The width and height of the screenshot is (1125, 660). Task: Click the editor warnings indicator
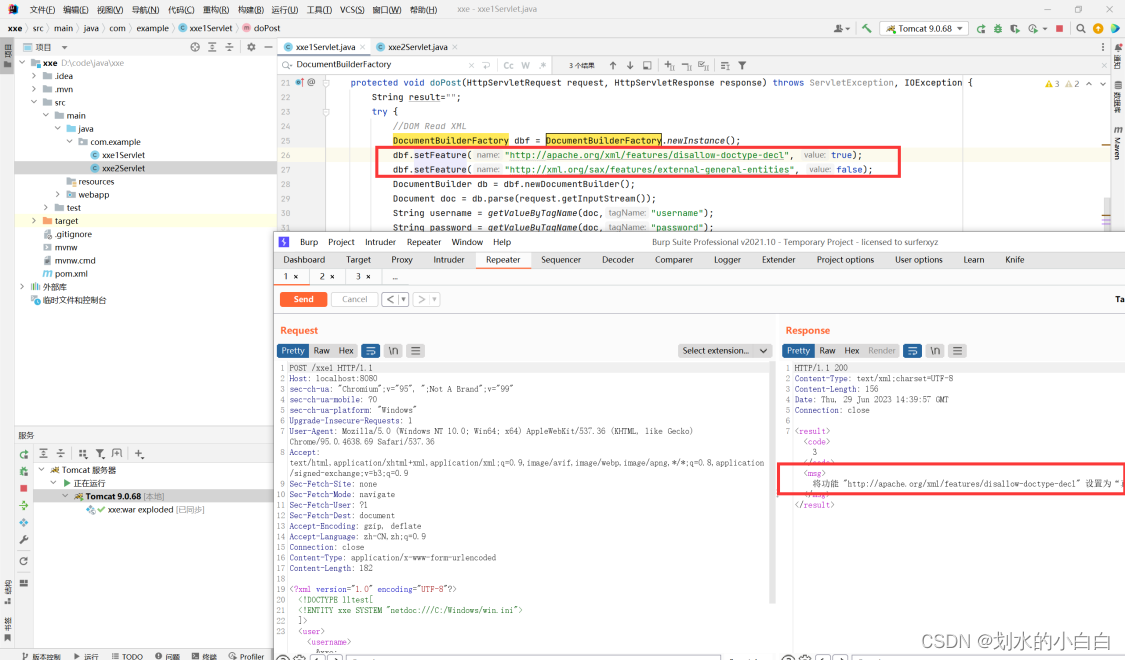(x=1062, y=84)
